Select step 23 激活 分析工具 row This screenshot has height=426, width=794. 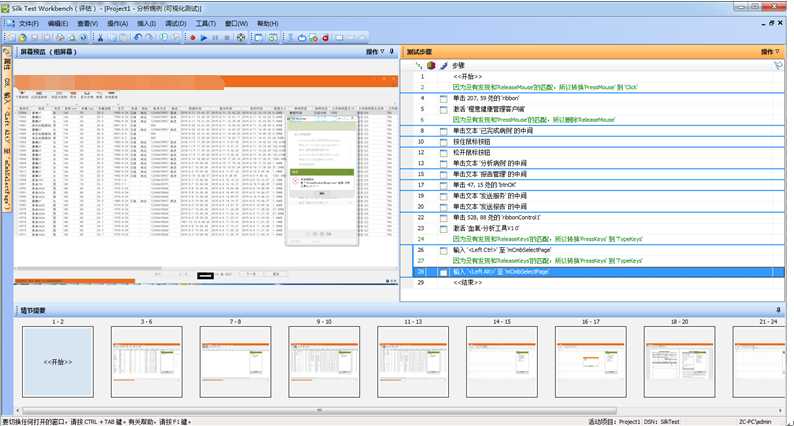tap(591, 228)
